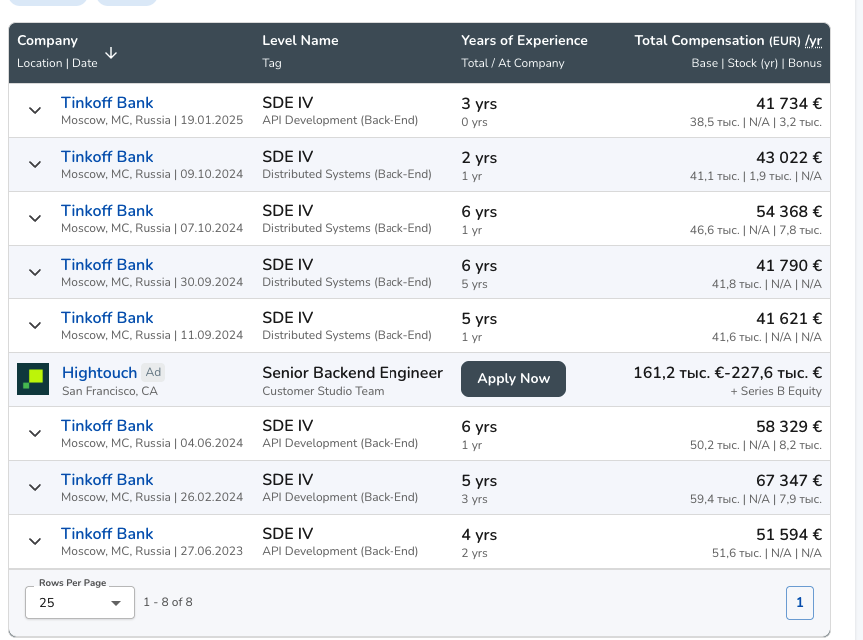Open the Rows Per Page dropdown
Image resolution: width=863 pixels, height=640 pixels.
79,603
